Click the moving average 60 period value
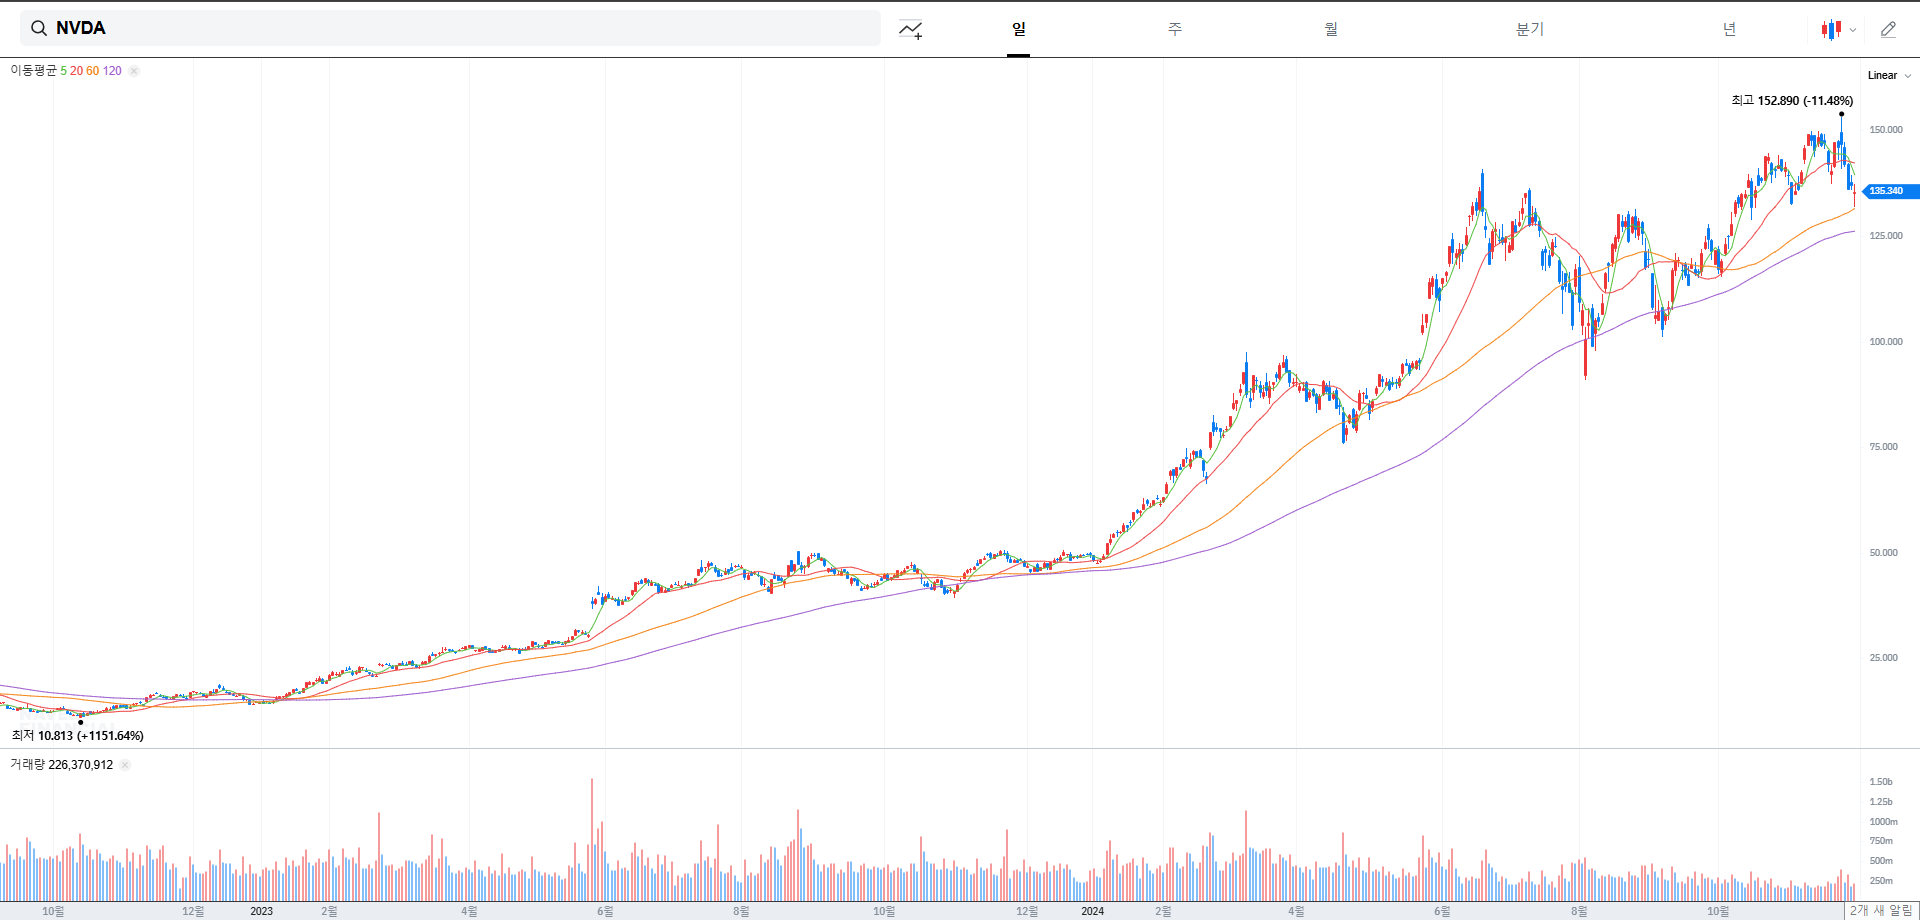 click(x=92, y=71)
